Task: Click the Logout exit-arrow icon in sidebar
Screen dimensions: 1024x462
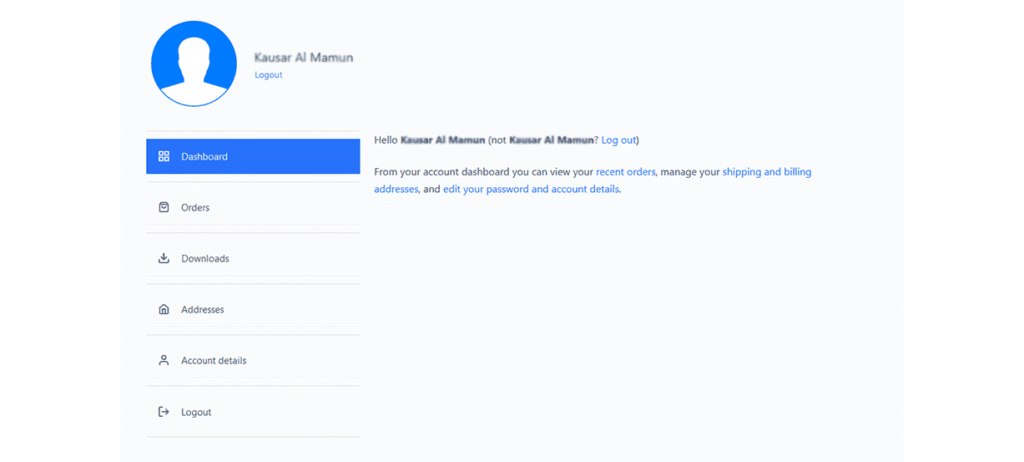Action: pyautogui.click(x=164, y=412)
